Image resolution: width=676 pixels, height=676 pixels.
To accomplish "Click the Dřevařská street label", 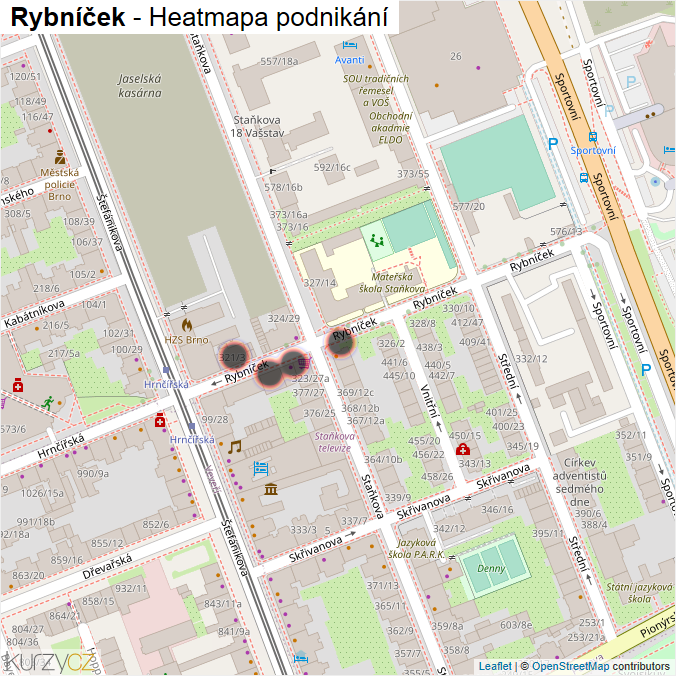I will (107, 566).
